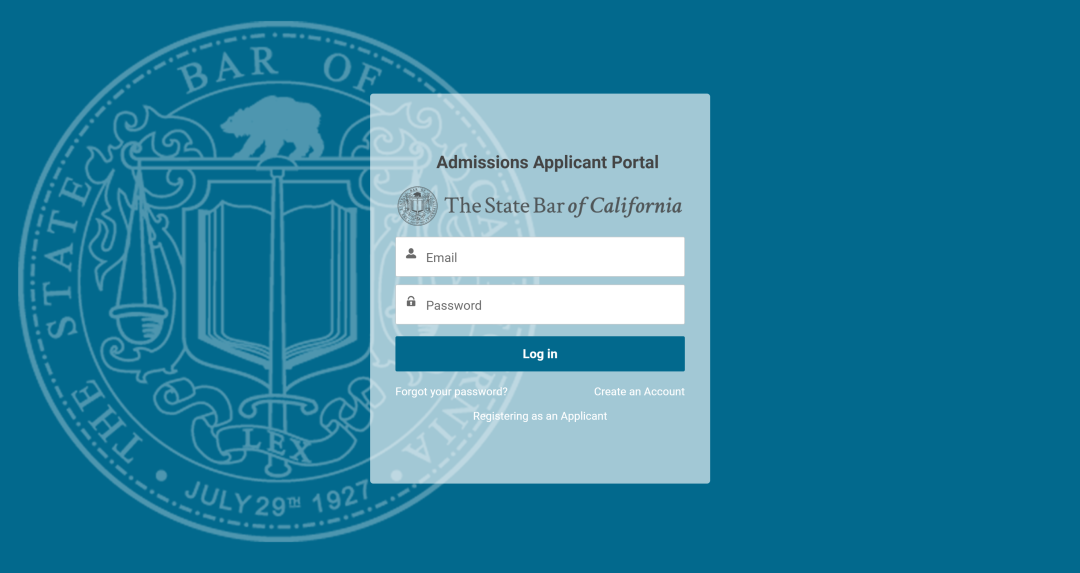
Task: Click the person icon in Email field
Action: point(411,254)
